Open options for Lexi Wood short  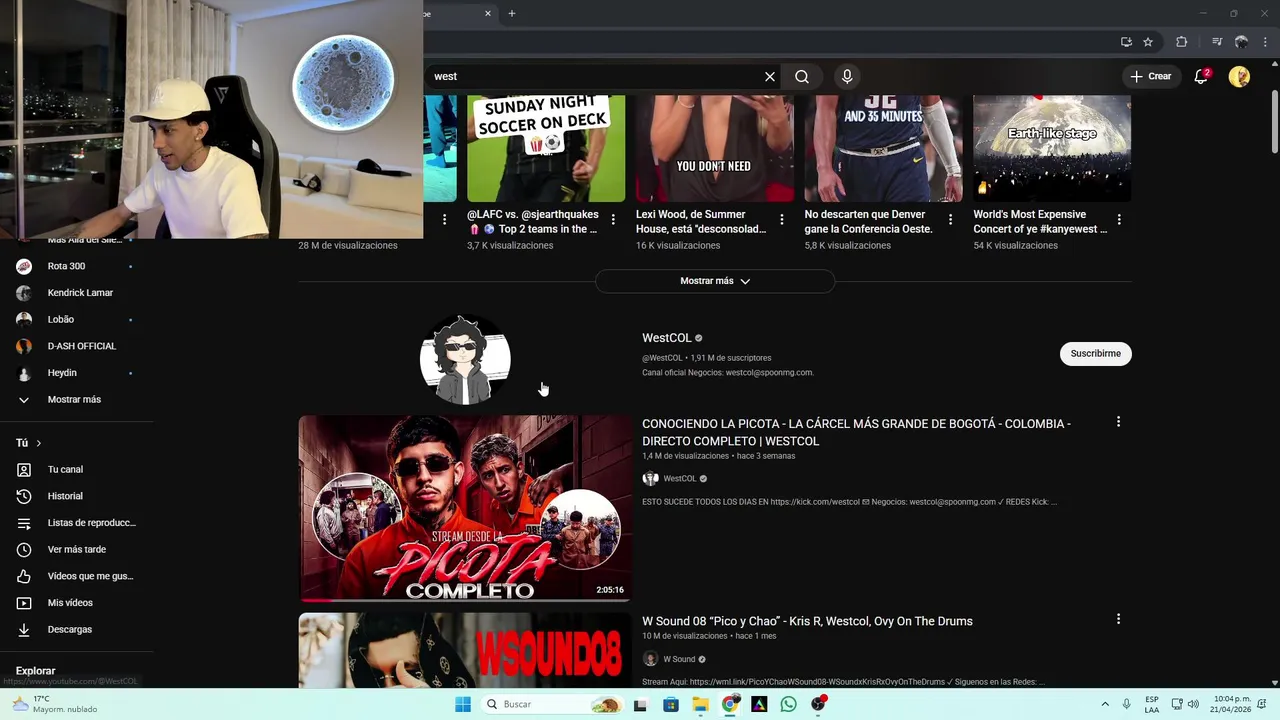coord(782,219)
